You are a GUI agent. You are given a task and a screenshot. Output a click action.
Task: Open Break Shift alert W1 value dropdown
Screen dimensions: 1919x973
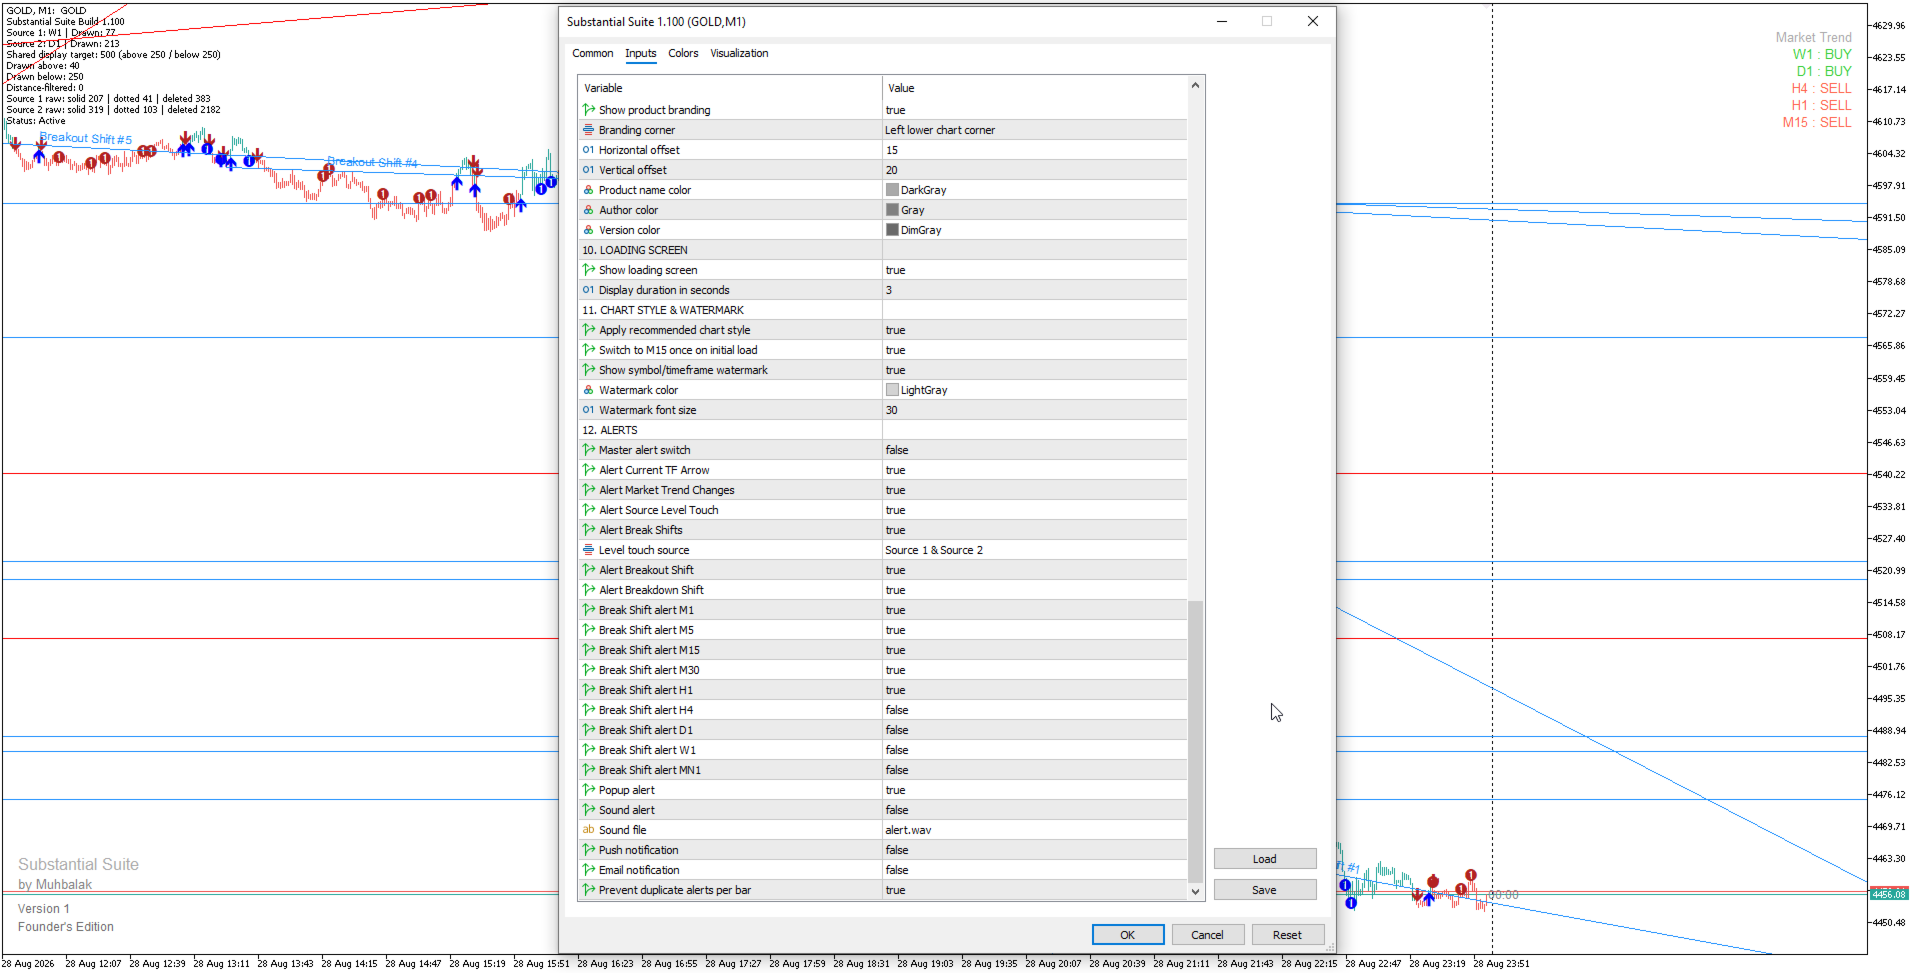click(1034, 750)
